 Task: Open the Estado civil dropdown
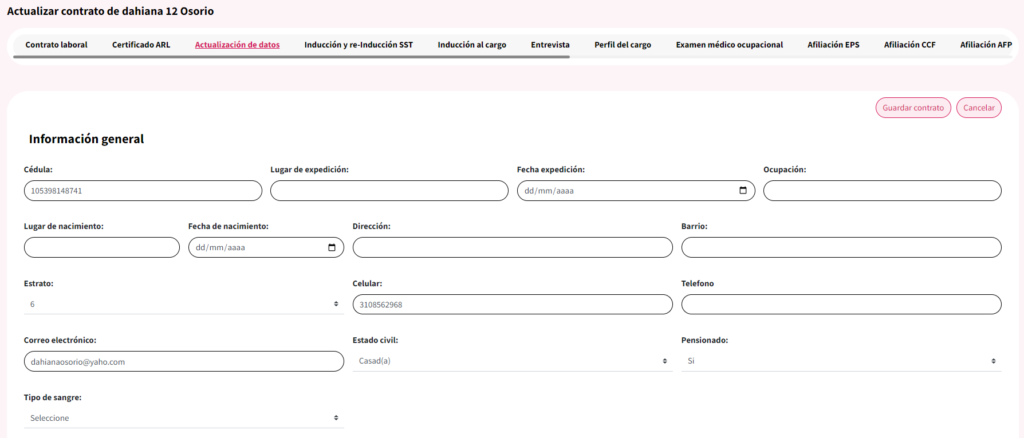click(512, 361)
